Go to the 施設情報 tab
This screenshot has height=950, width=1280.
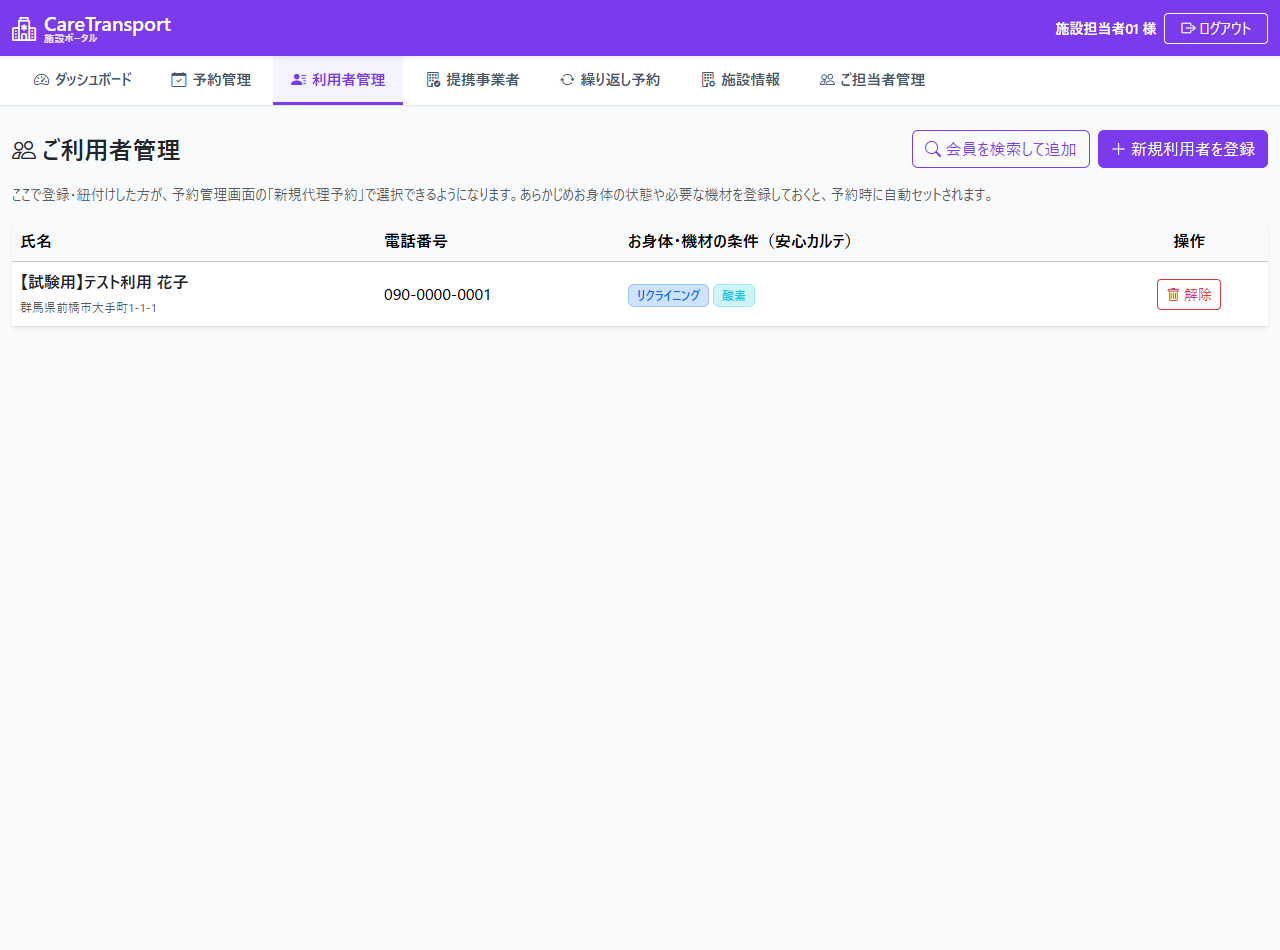click(741, 80)
